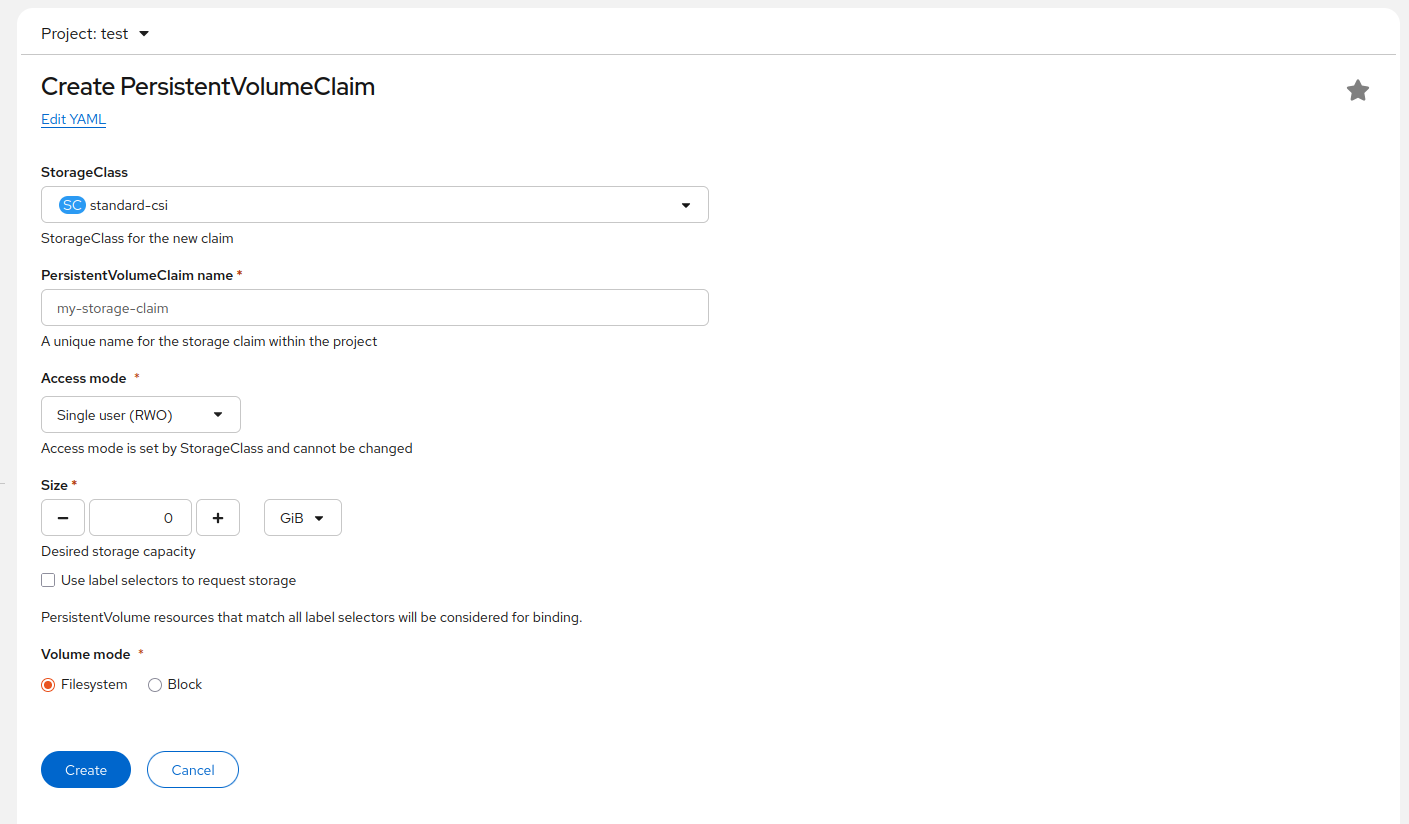Image resolution: width=1409 pixels, height=824 pixels.
Task: Click the minus icon to decrease size
Action: (63, 517)
